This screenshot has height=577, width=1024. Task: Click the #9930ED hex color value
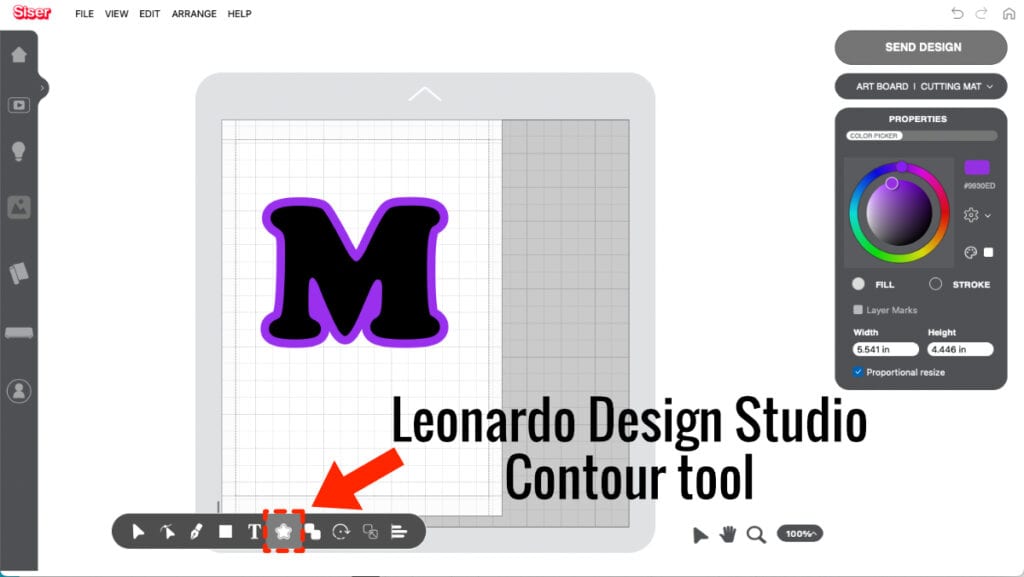[x=979, y=186]
